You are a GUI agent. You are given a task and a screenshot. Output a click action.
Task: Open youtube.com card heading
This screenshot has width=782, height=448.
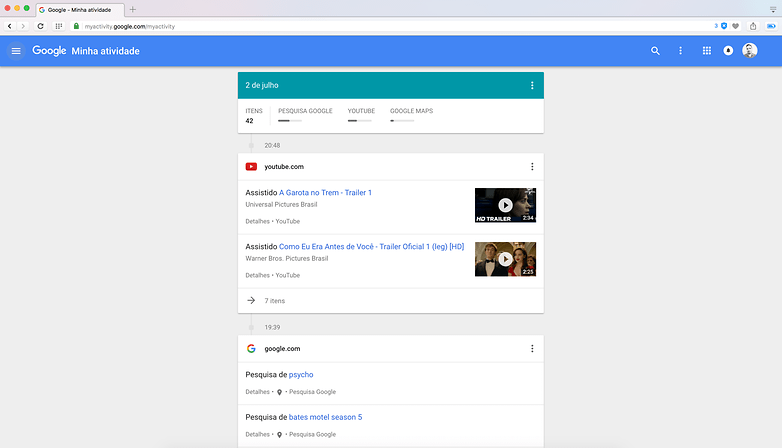click(284, 167)
